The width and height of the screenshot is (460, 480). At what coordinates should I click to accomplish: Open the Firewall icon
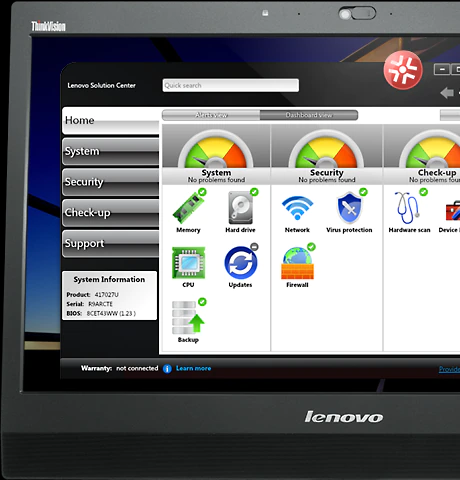click(x=297, y=263)
